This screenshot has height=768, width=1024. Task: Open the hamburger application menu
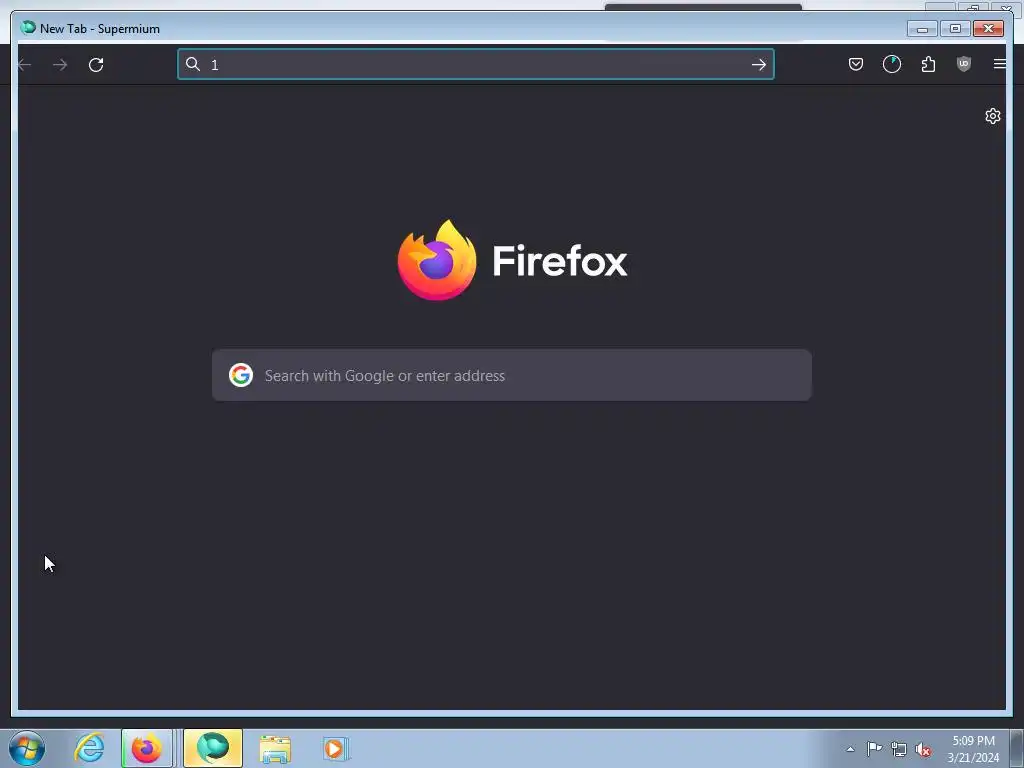tap(999, 64)
